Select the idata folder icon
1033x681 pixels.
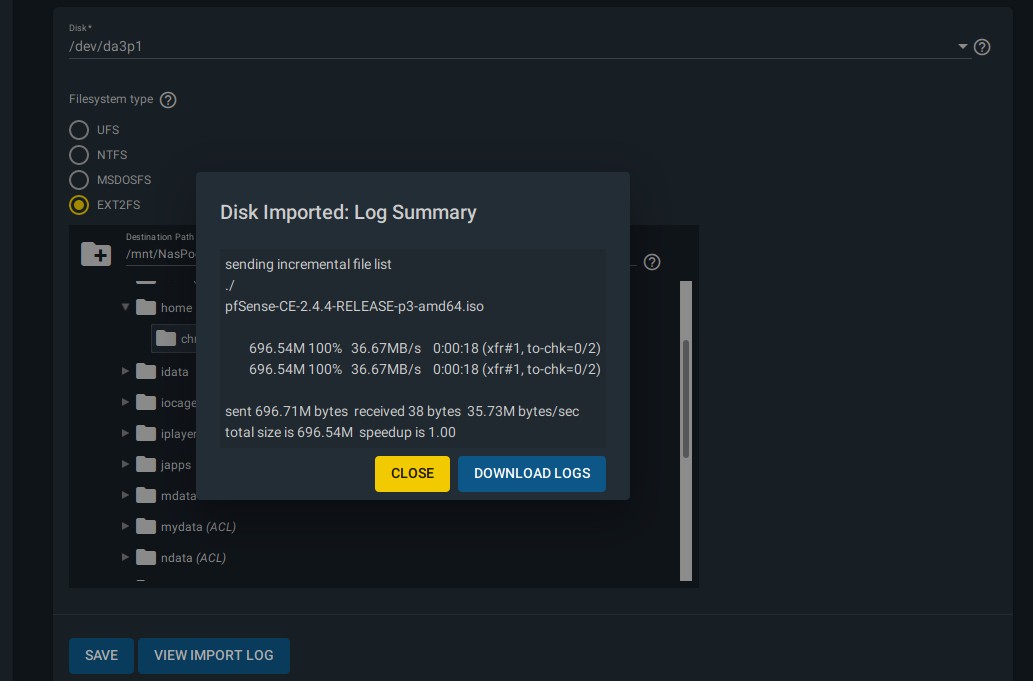click(146, 371)
